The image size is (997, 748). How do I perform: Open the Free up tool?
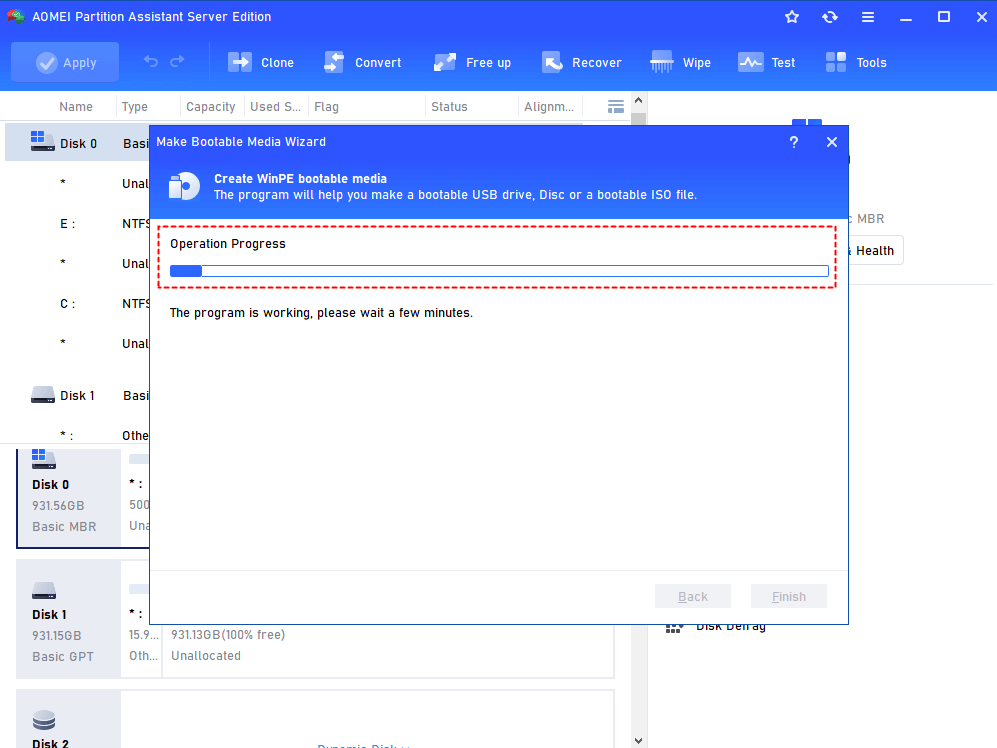[472, 62]
